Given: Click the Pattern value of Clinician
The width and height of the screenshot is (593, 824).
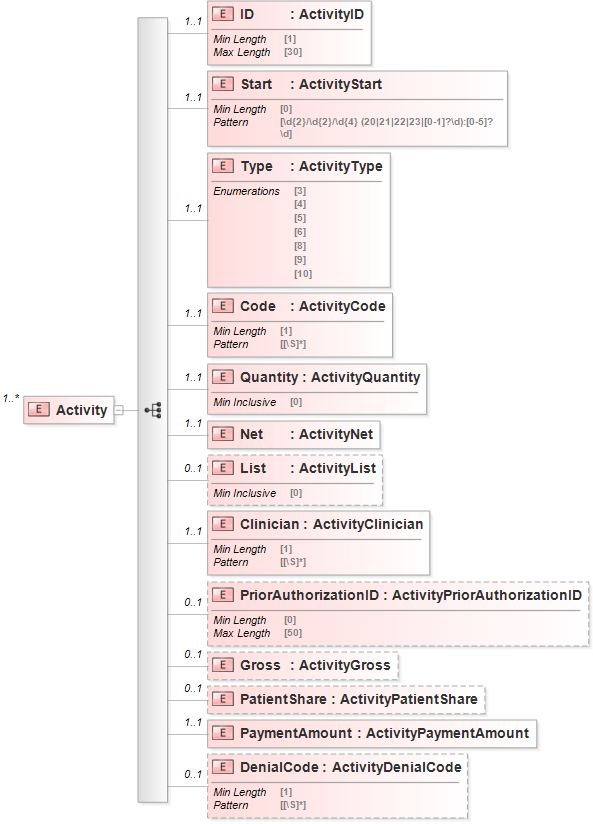Looking at the screenshot, I should (293, 562).
